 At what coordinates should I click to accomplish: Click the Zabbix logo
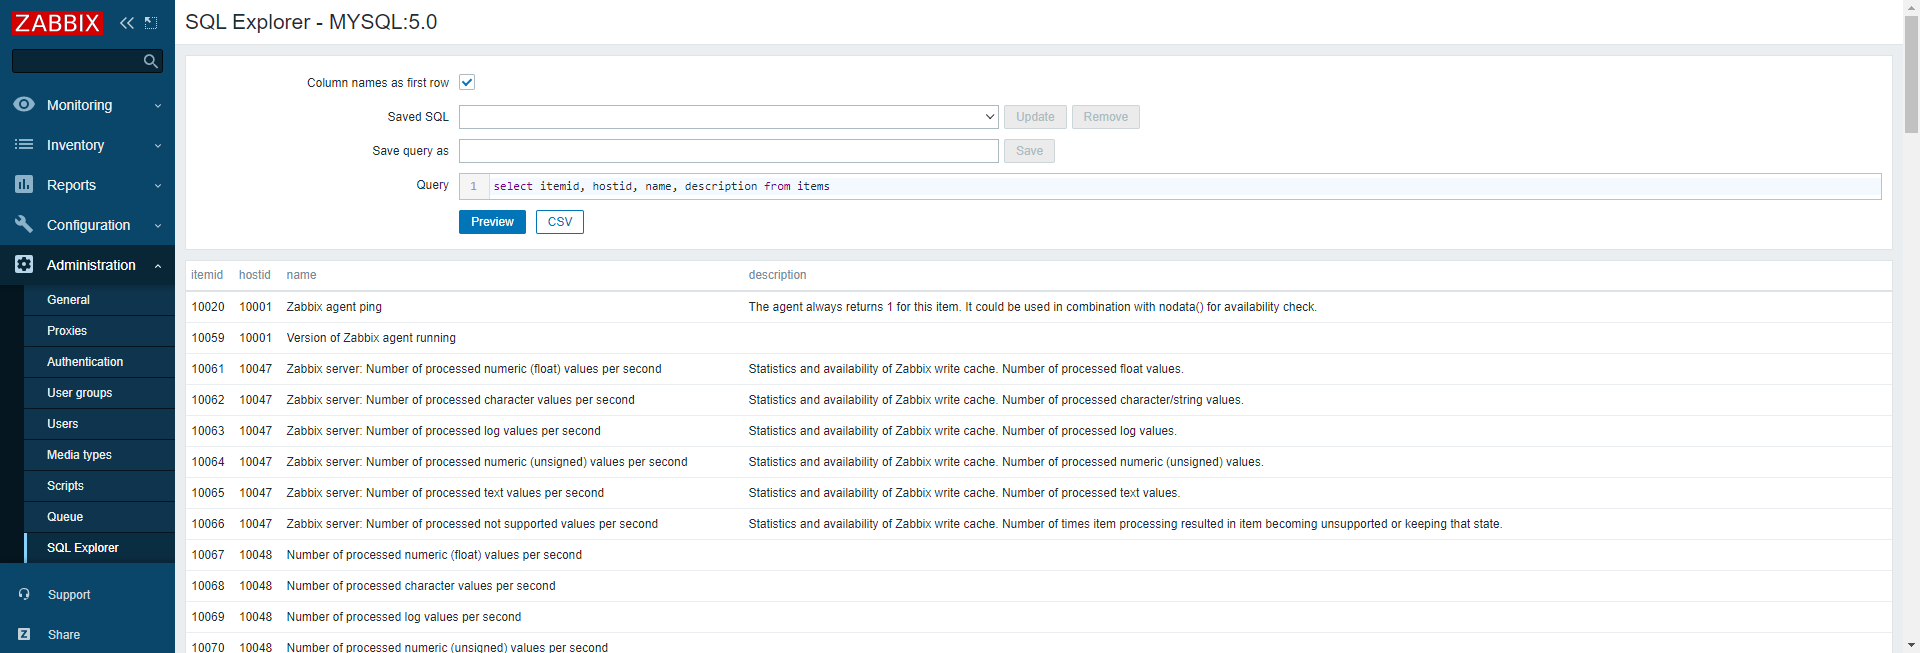pos(57,23)
